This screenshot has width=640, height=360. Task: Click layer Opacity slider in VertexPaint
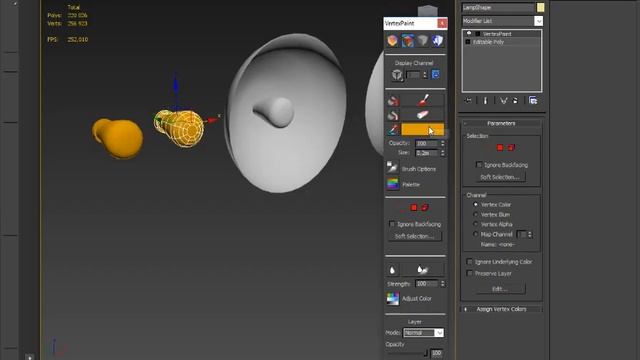point(407,353)
